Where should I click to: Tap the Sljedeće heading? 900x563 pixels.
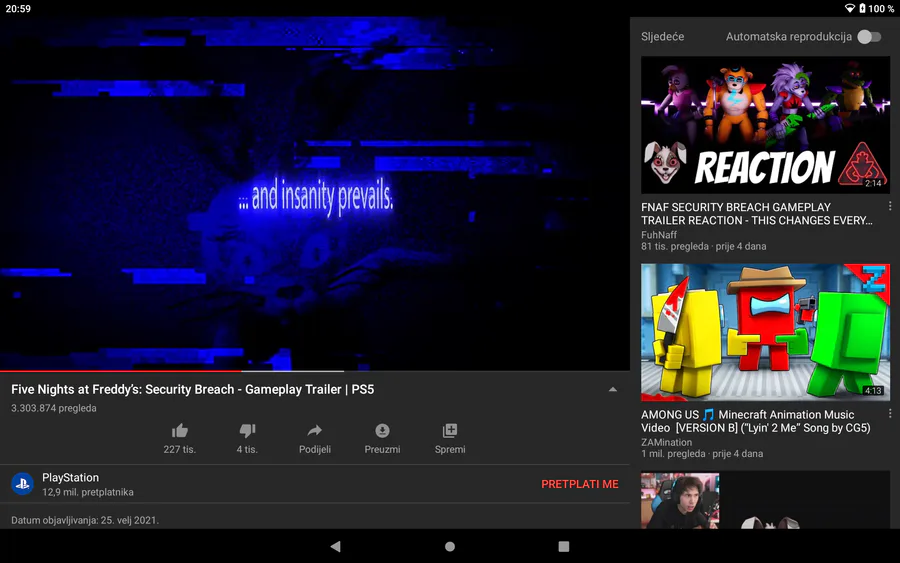[x=662, y=37]
